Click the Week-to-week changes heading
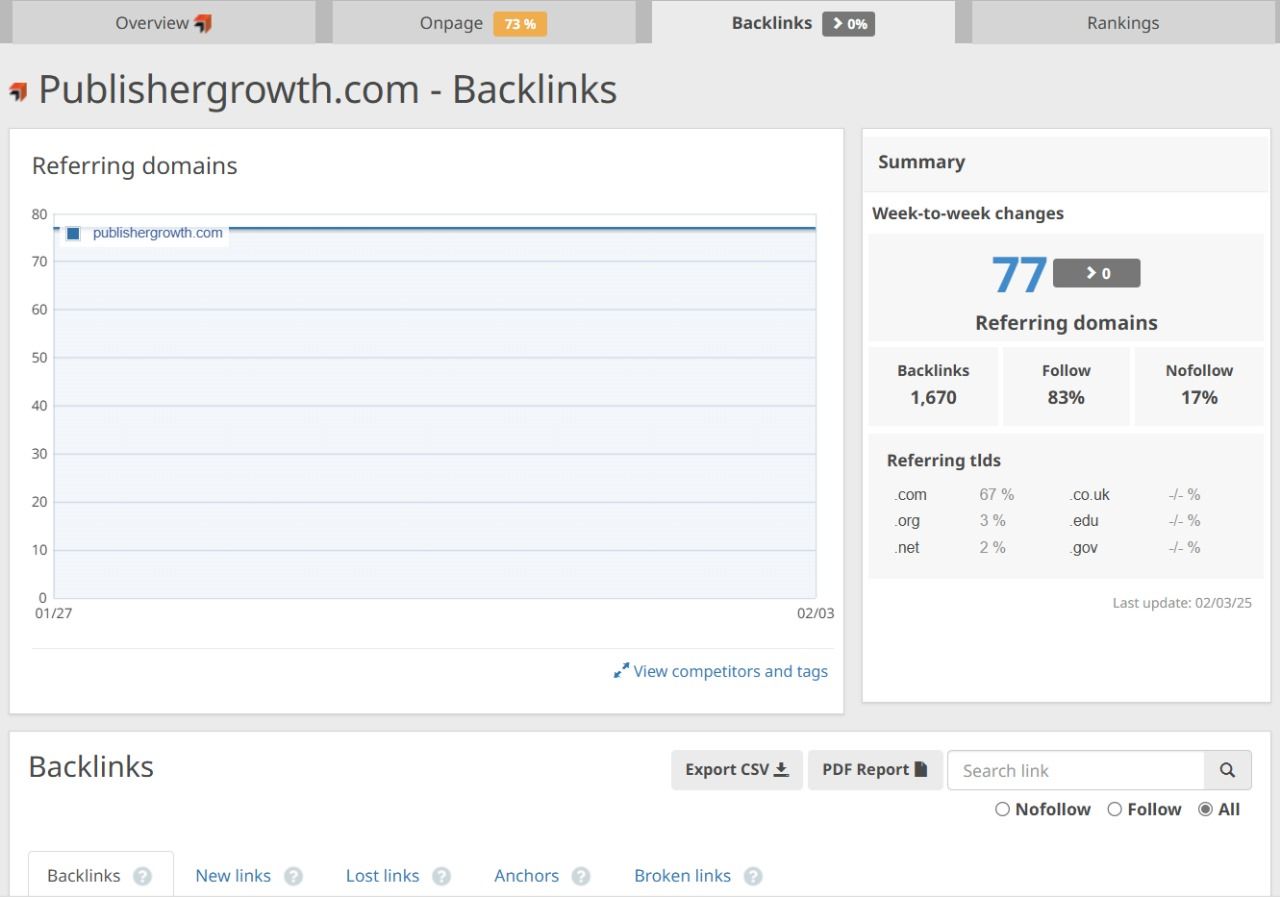Screen dimensions: 1280x897 pos(968,213)
